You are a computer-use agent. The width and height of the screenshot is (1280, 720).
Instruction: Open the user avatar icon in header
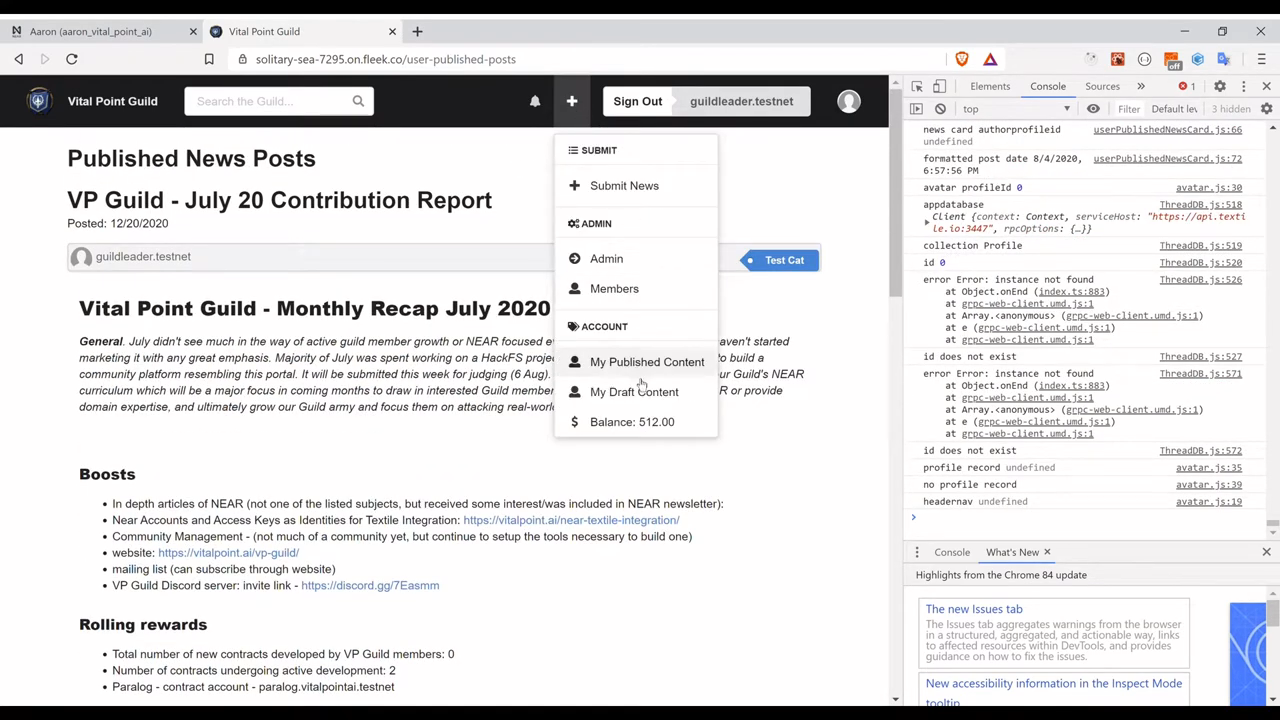[849, 101]
